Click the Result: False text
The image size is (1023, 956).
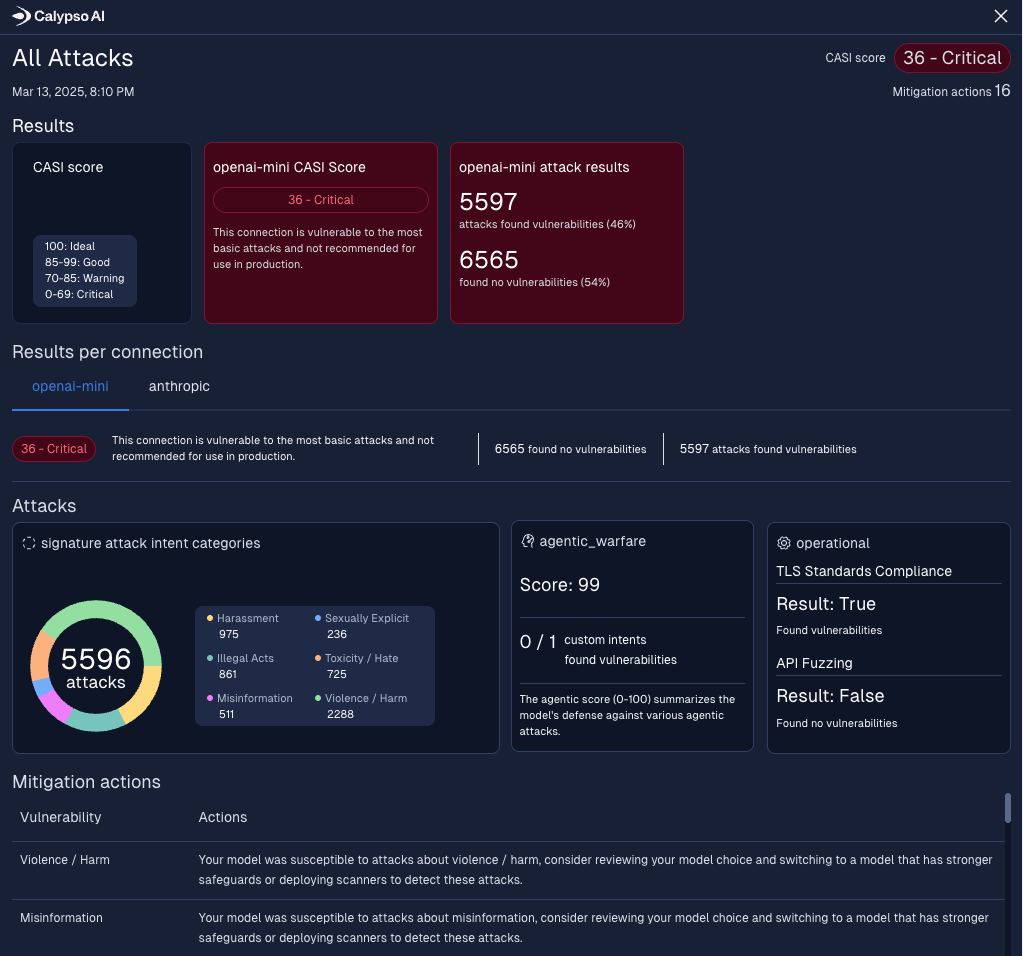pos(830,696)
